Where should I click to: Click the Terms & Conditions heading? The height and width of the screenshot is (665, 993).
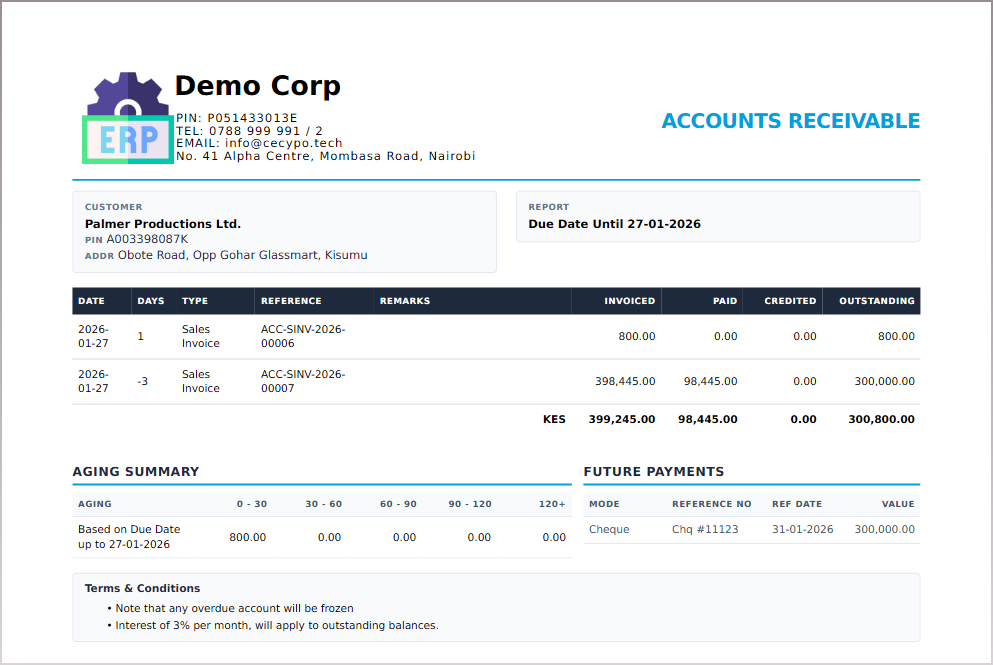pyautogui.click(x=142, y=588)
